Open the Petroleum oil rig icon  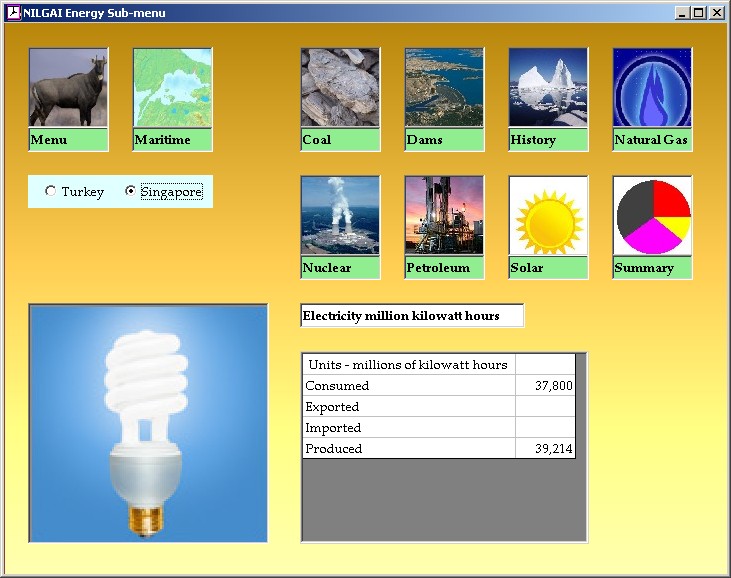(444, 216)
